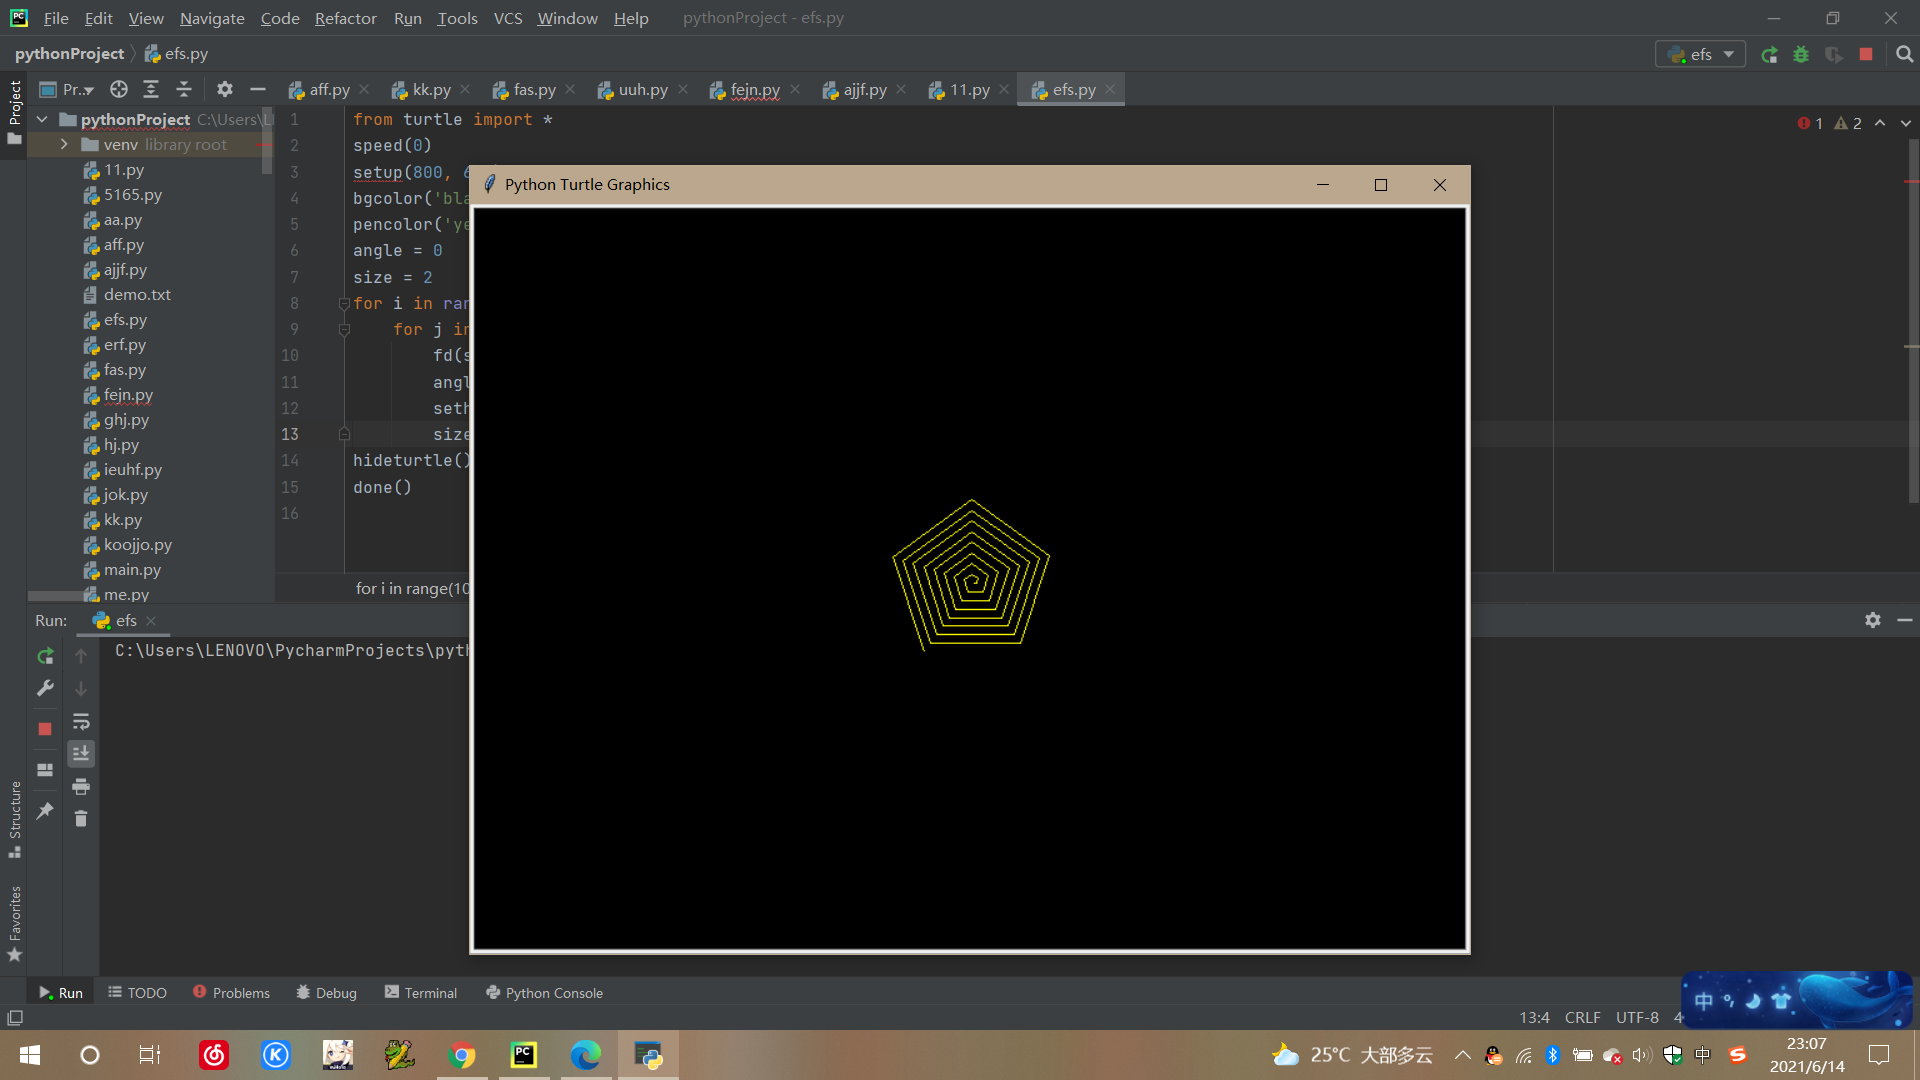Viewport: 1920px width, 1080px height.
Task: Click the Search Everywhere magnifier icon
Action: pyautogui.click(x=1904, y=55)
